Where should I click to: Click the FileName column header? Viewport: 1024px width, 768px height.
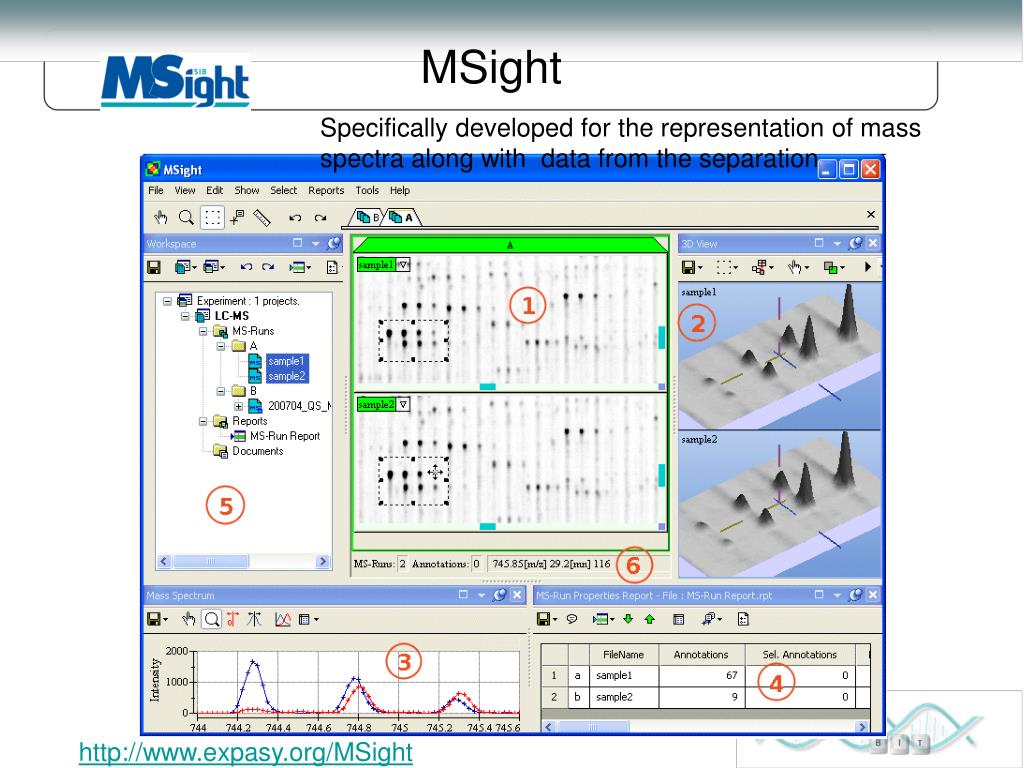click(624, 654)
